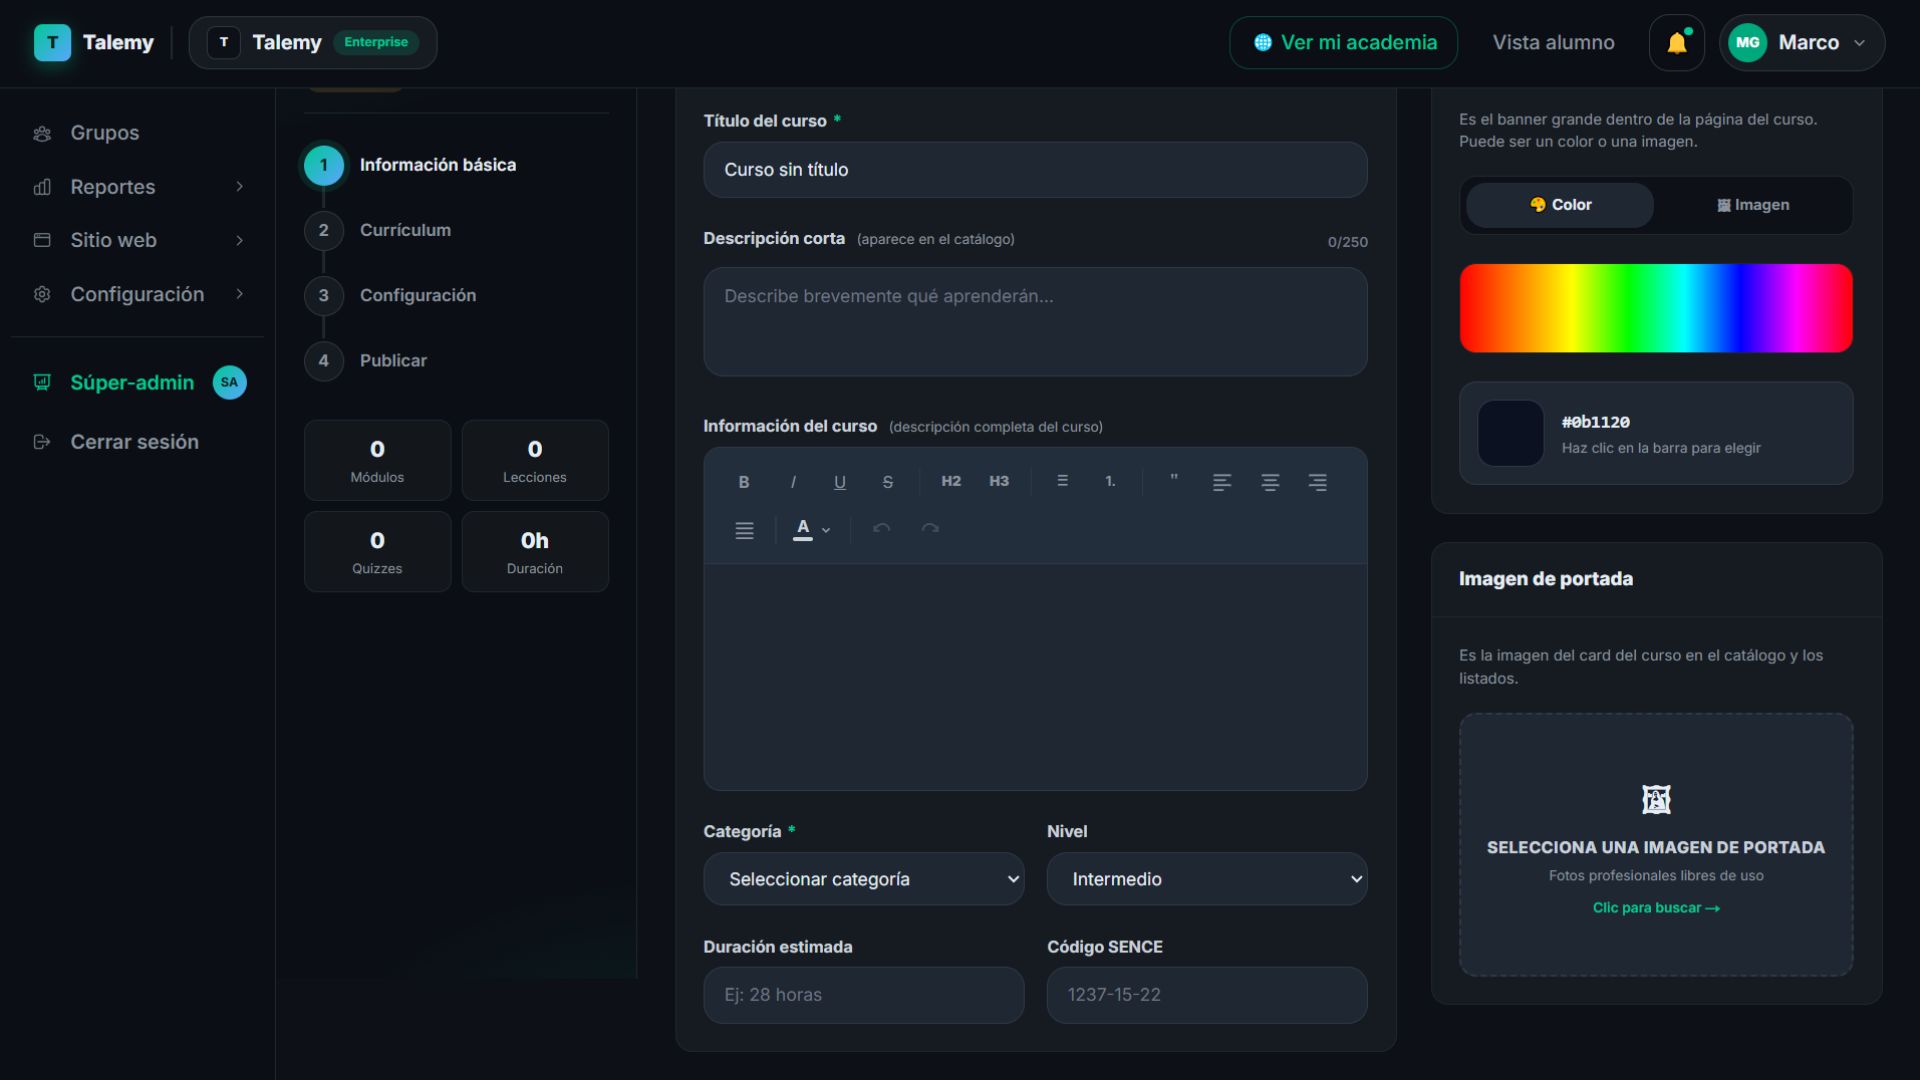Click the SA avatar badge

[229, 382]
